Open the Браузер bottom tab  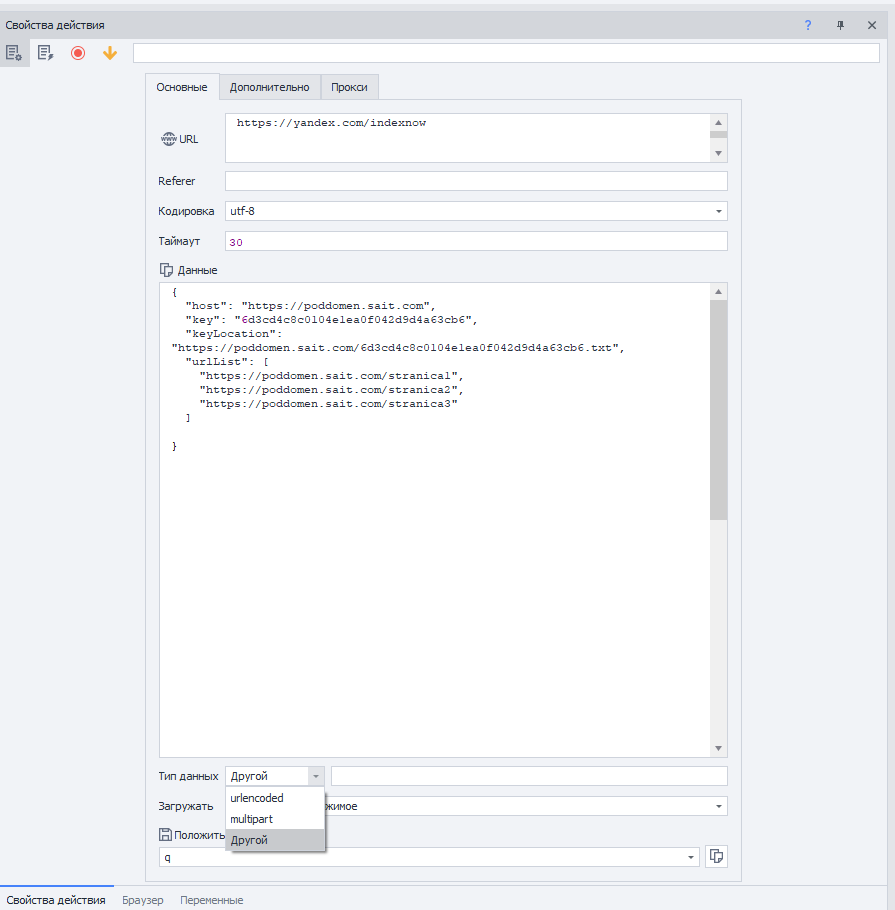[x=143, y=900]
